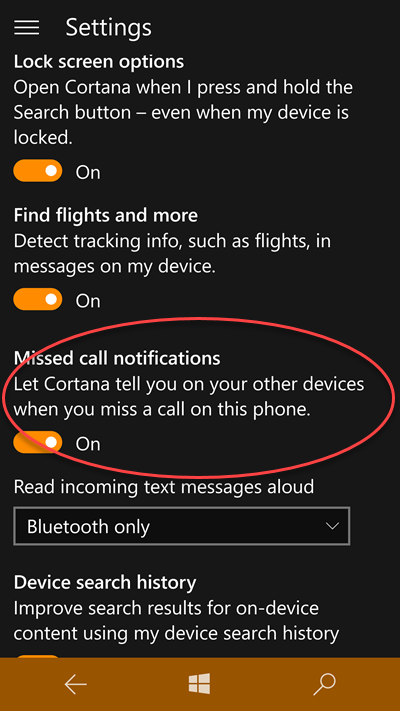Image resolution: width=400 pixels, height=711 pixels.
Task: Toggle Missed call notifications switch
Action: click(x=38, y=442)
